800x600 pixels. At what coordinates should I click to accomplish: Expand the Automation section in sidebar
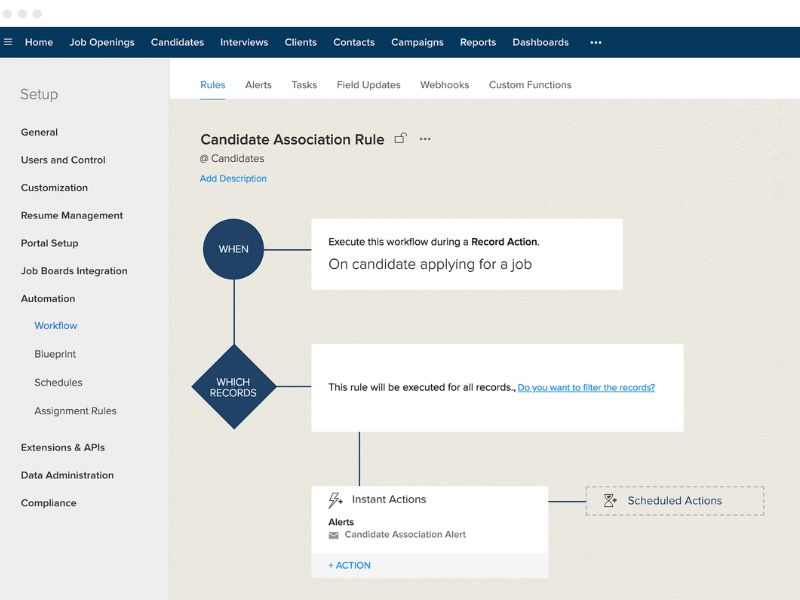coord(48,299)
